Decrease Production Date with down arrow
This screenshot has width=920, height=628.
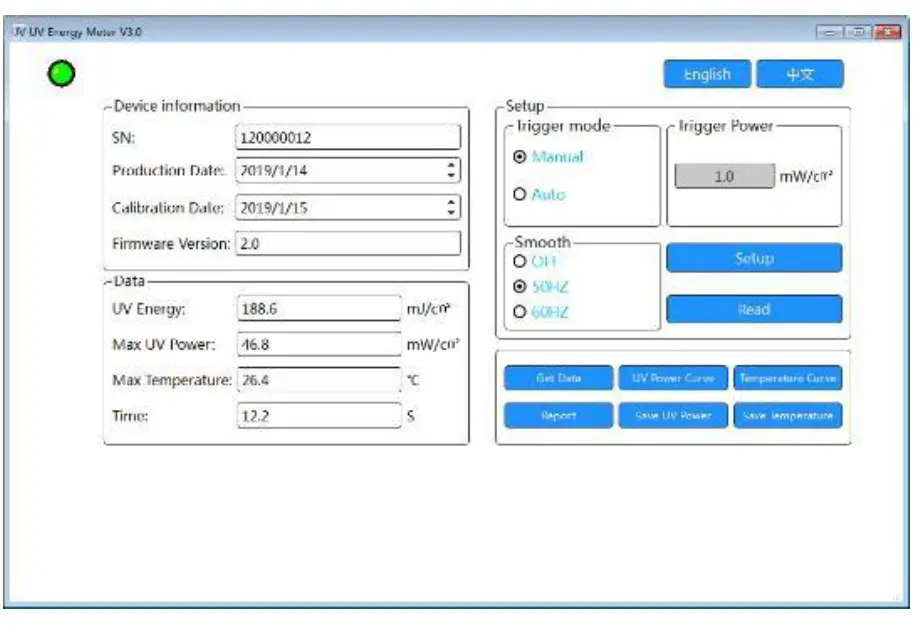pos(451,176)
